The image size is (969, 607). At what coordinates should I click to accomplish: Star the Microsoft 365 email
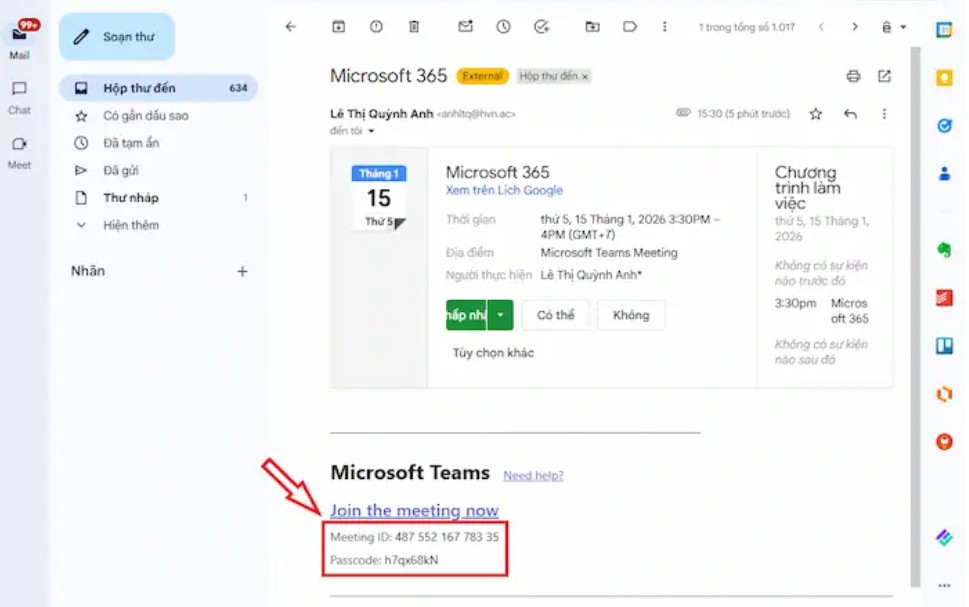click(815, 114)
